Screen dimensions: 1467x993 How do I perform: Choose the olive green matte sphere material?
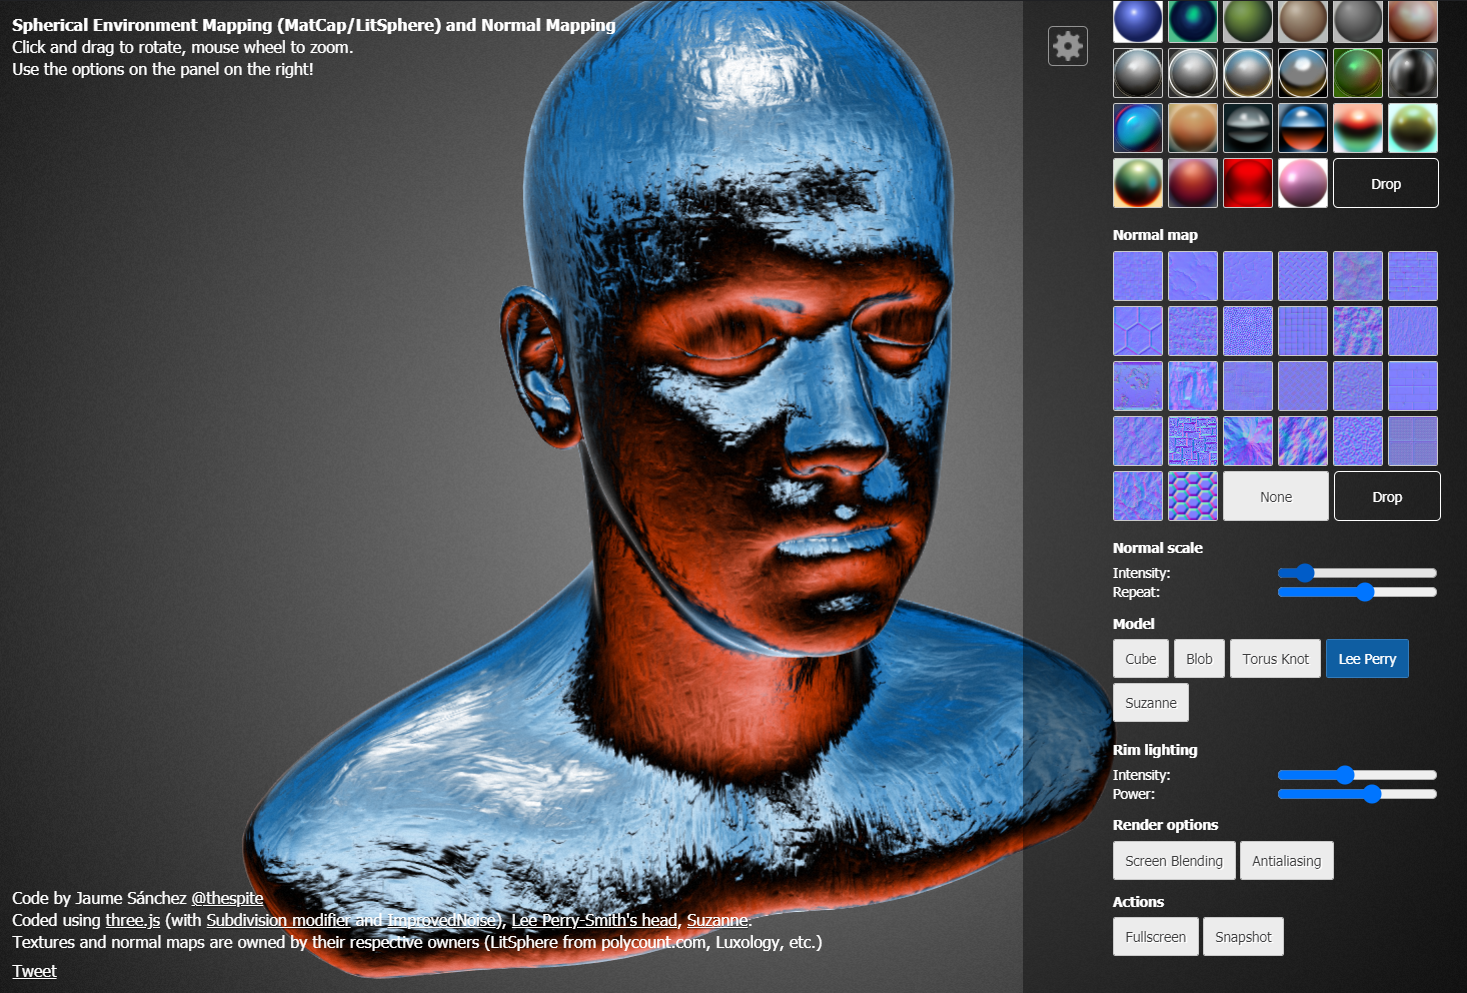pos(1248,21)
